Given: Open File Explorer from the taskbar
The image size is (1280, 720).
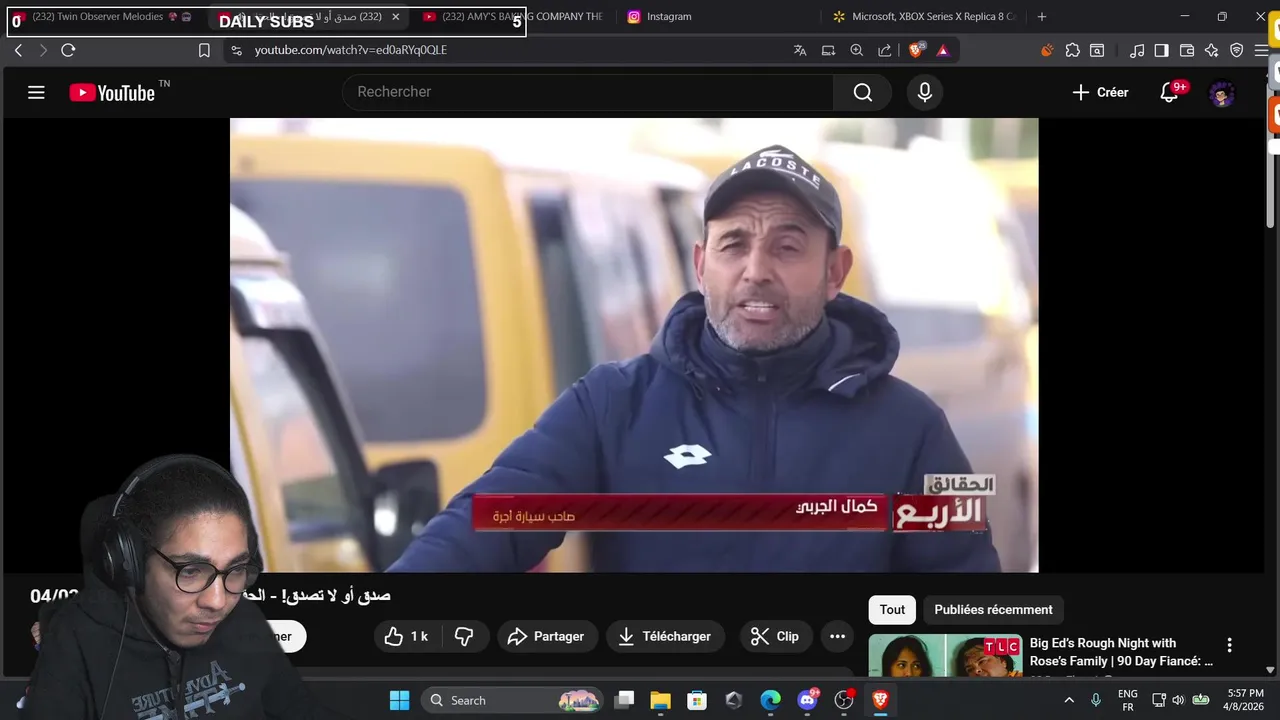Looking at the screenshot, I should coord(660,700).
